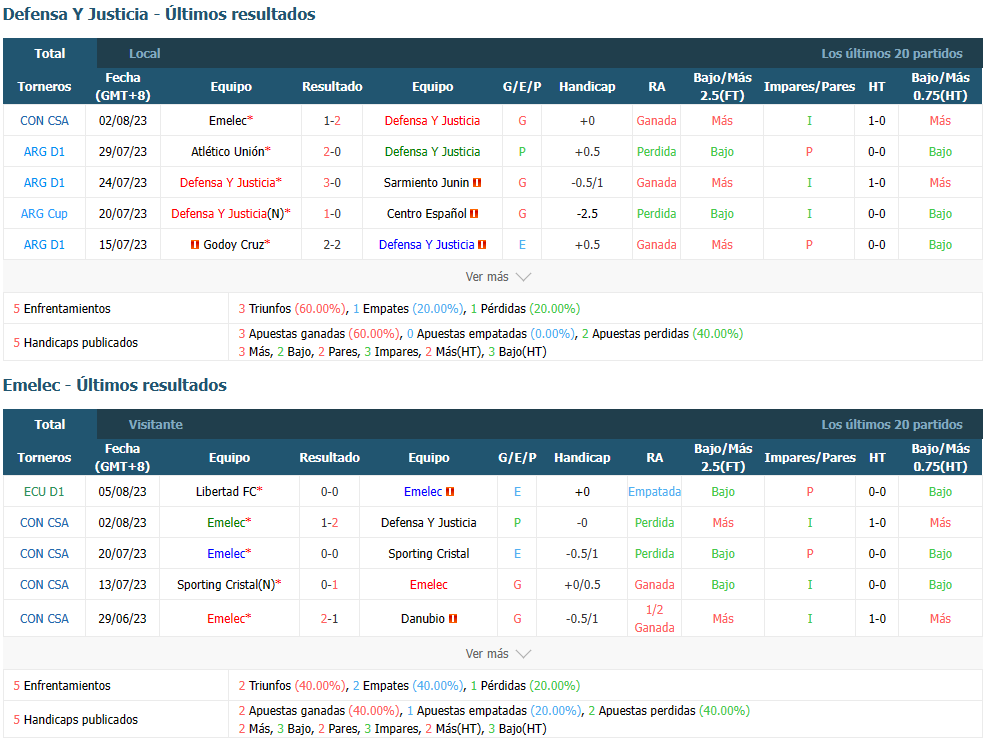Click the 0-0 result in Libertad FC row
This screenshot has width=990, height=744.
[330, 491]
